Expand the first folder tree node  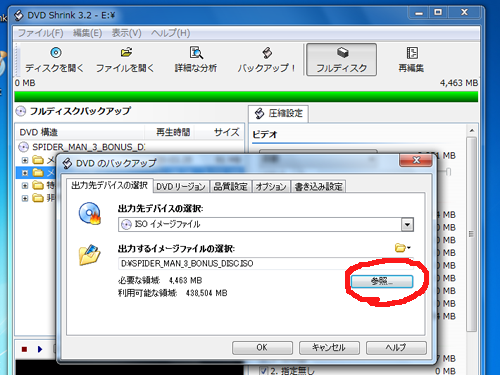(x=25, y=160)
